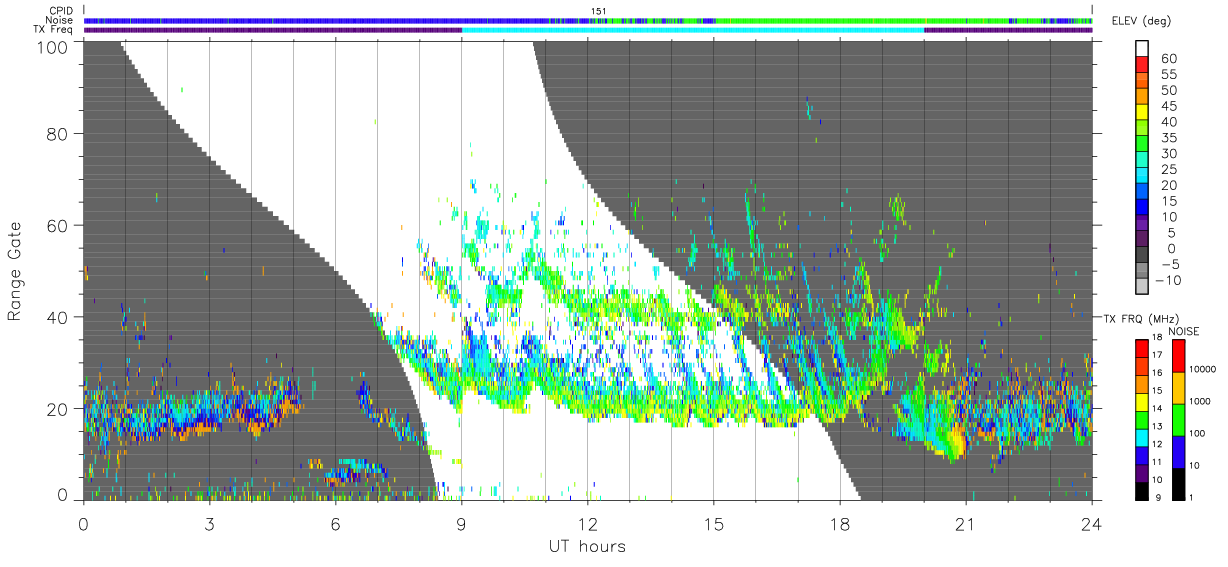Image resolution: width=1228 pixels, height=567 pixels.
Task: Click the '100' tick label on the Range Gate axis
Action: 54,47
